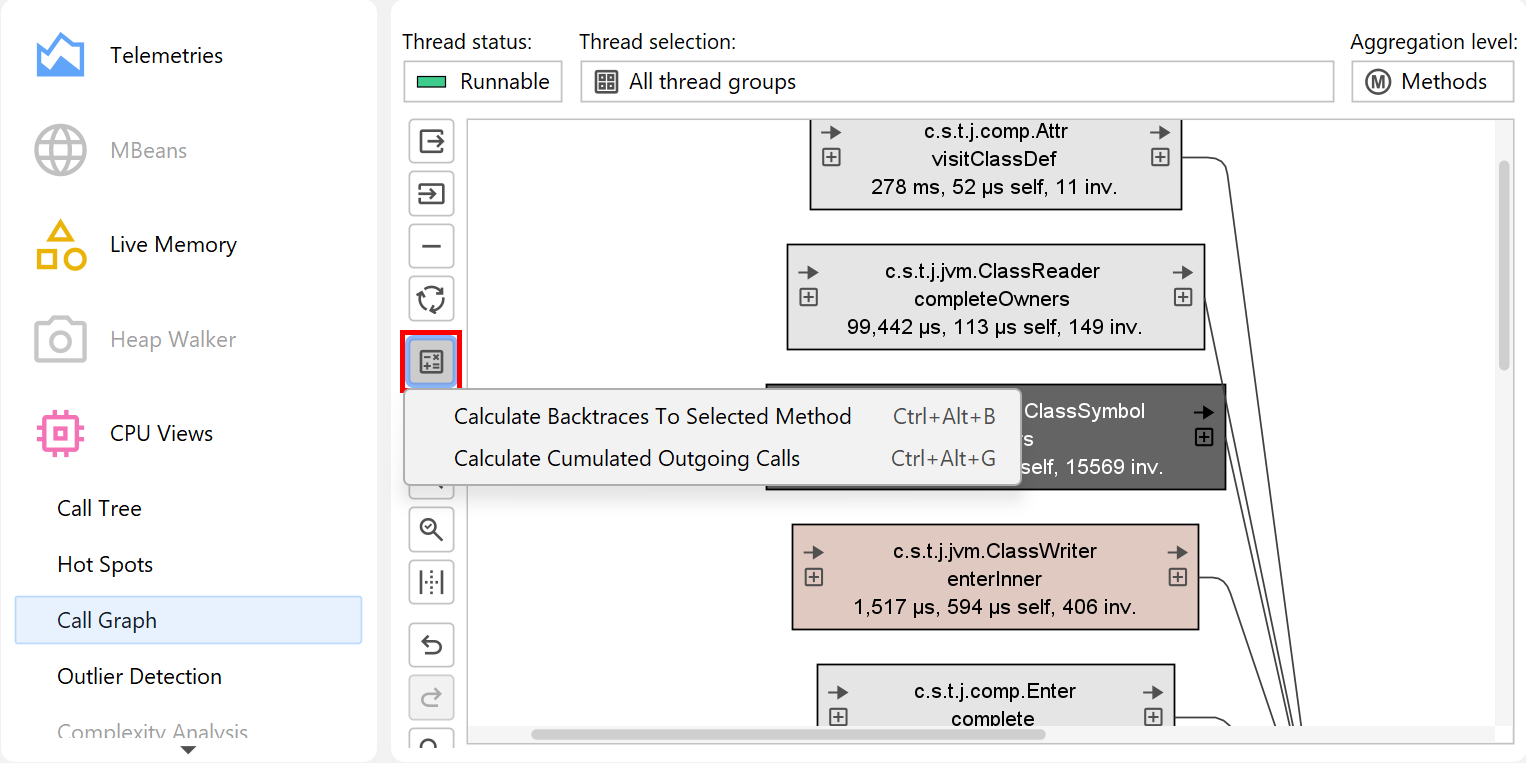Open the Live Memory section
Screen dimensions: 1526x763
[x=173, y=245]
